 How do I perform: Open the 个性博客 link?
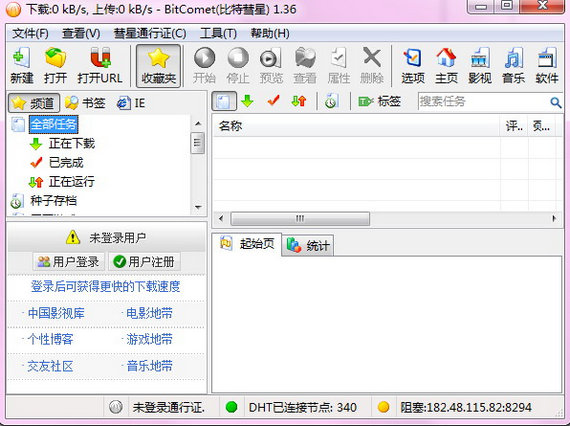click(50, 339)
